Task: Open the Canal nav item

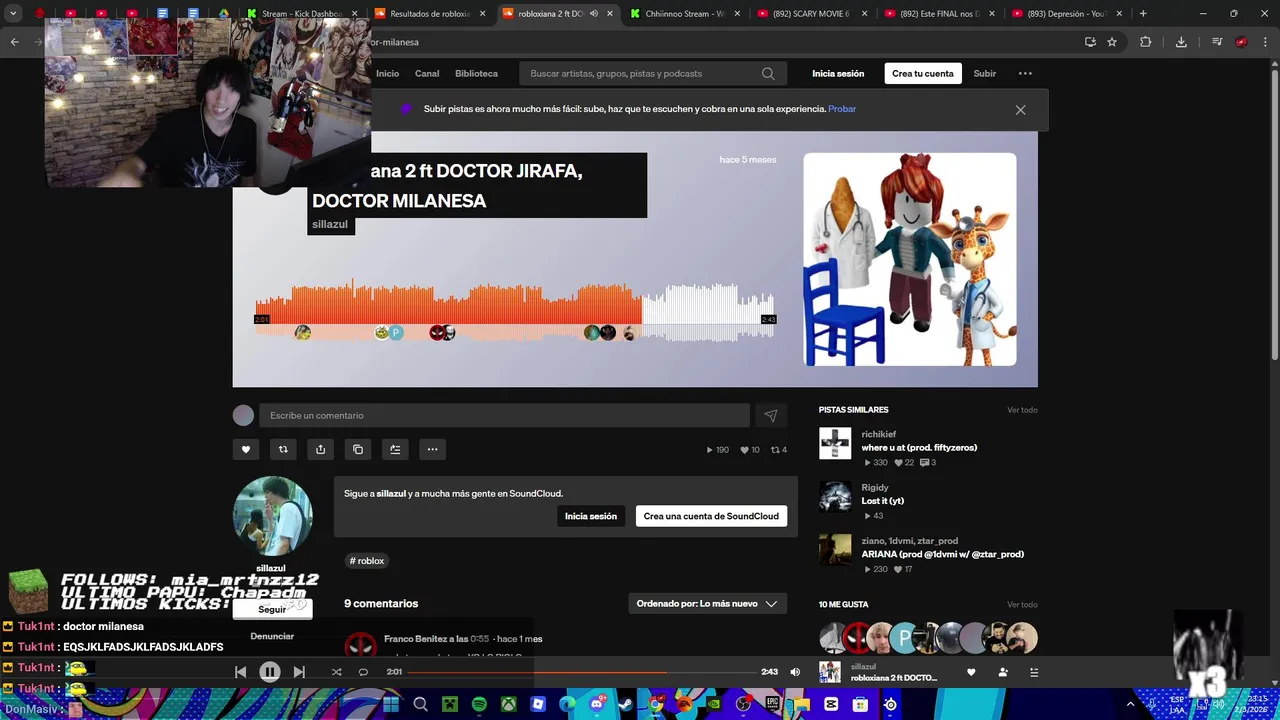Action: (x=427, y=74)
